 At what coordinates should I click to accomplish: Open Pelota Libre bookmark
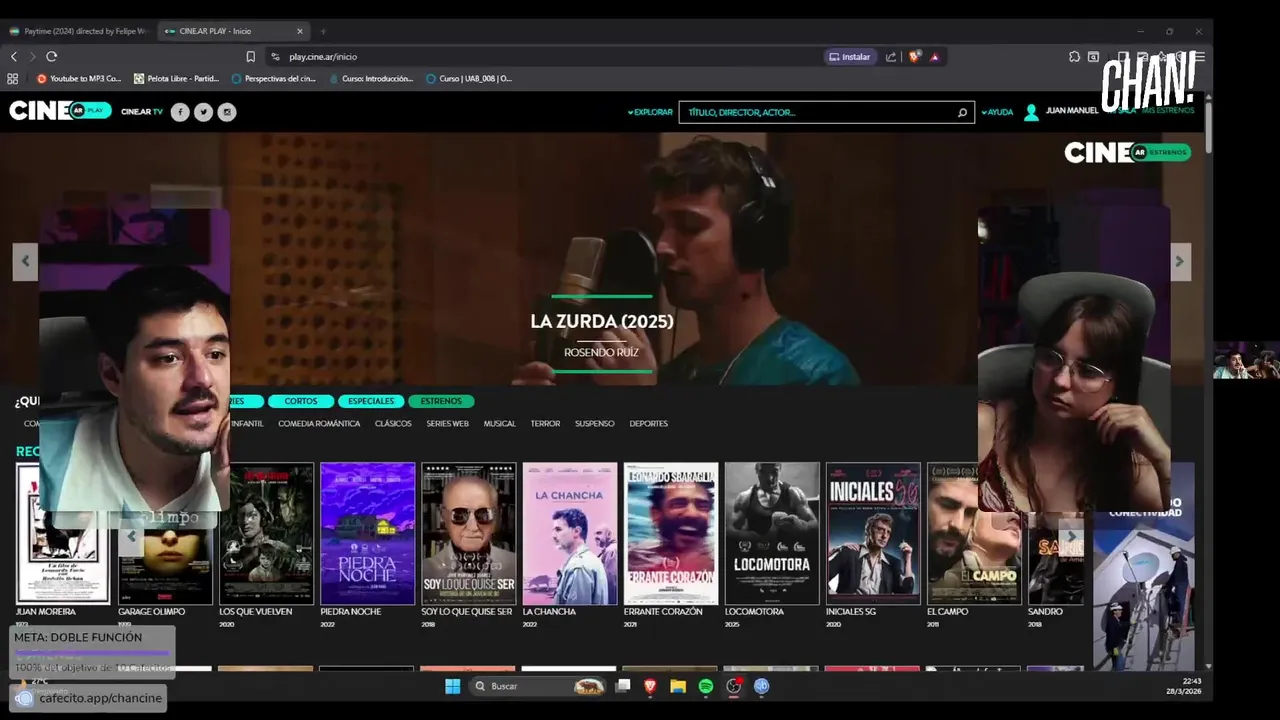tap(176, 78)
